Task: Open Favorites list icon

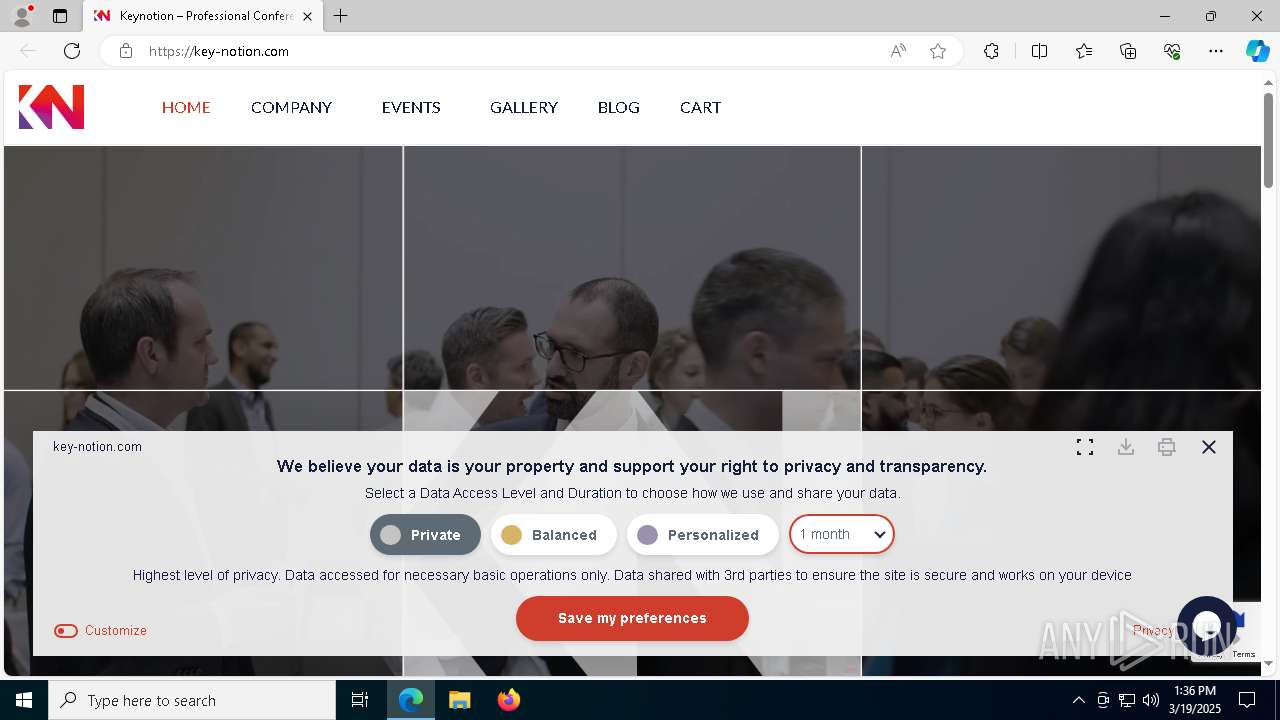Action: point(1084,51)
